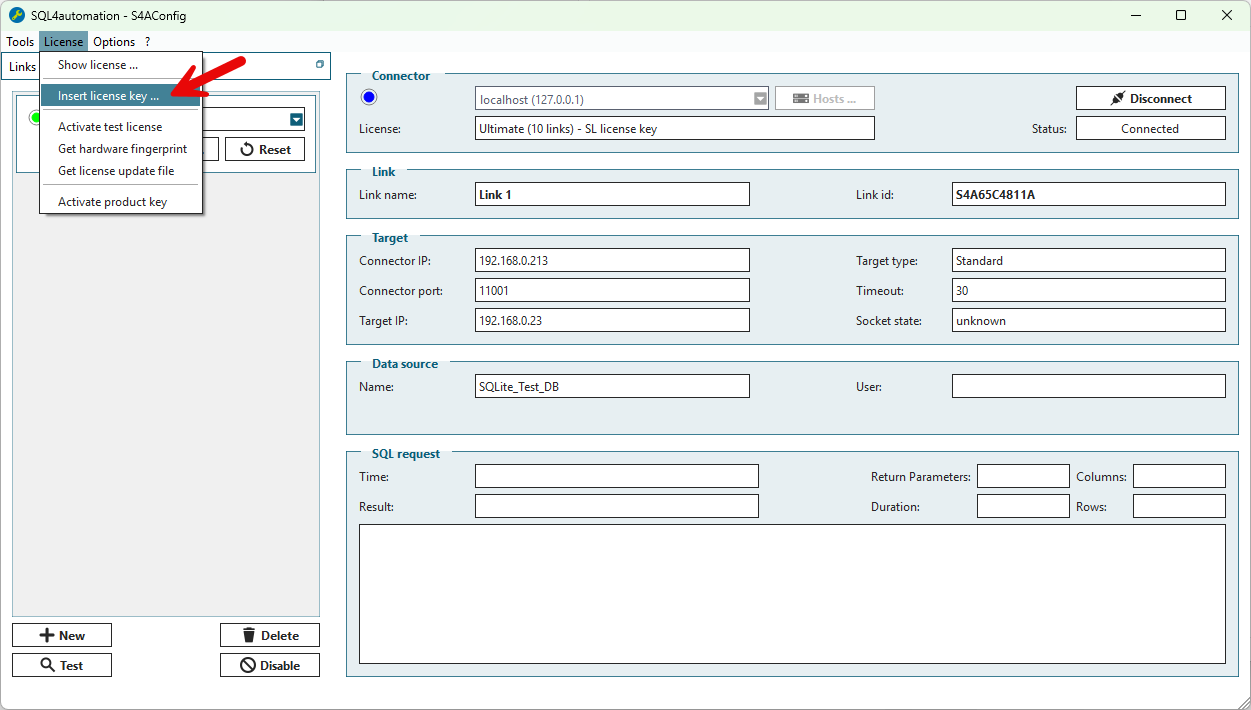Click the SQL request Time field

[617, 476]
